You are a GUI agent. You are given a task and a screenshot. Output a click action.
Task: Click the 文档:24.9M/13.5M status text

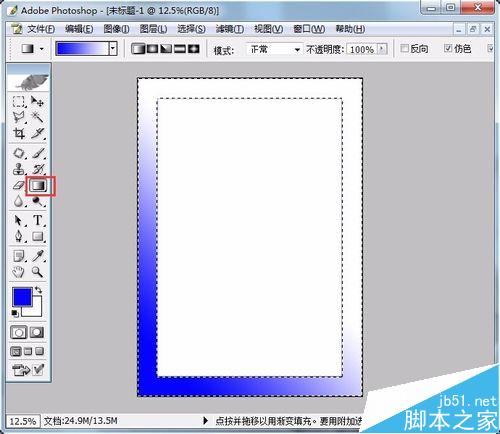pyautogui.click(x=80, y=421)
